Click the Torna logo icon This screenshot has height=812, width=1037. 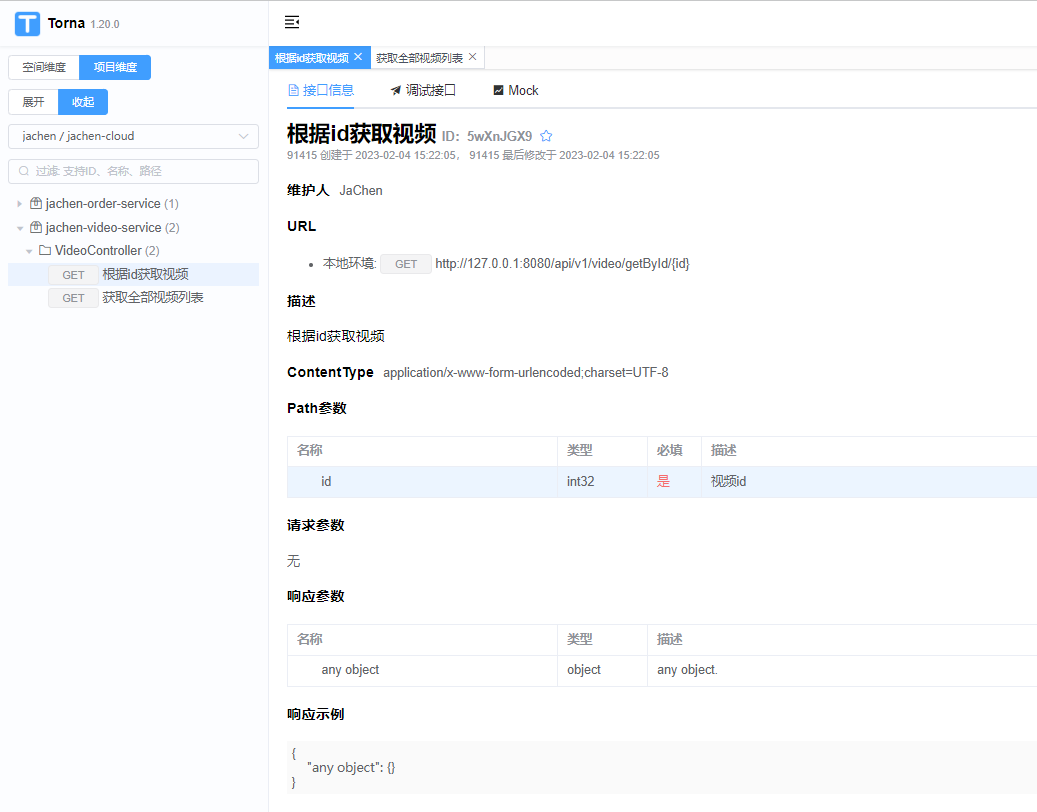pos(27,24)
